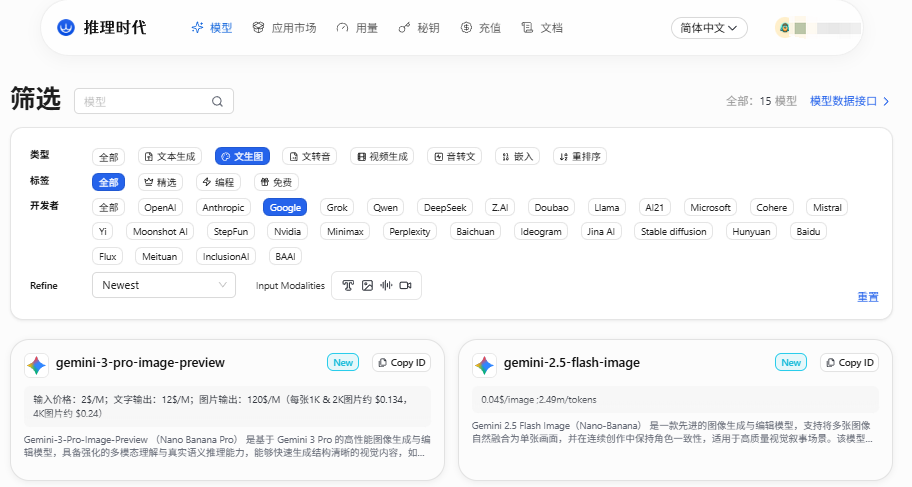This screenshot has height=487, width=912.
Task: Filter by Cohere developer
Action: (x=771, y=208)
